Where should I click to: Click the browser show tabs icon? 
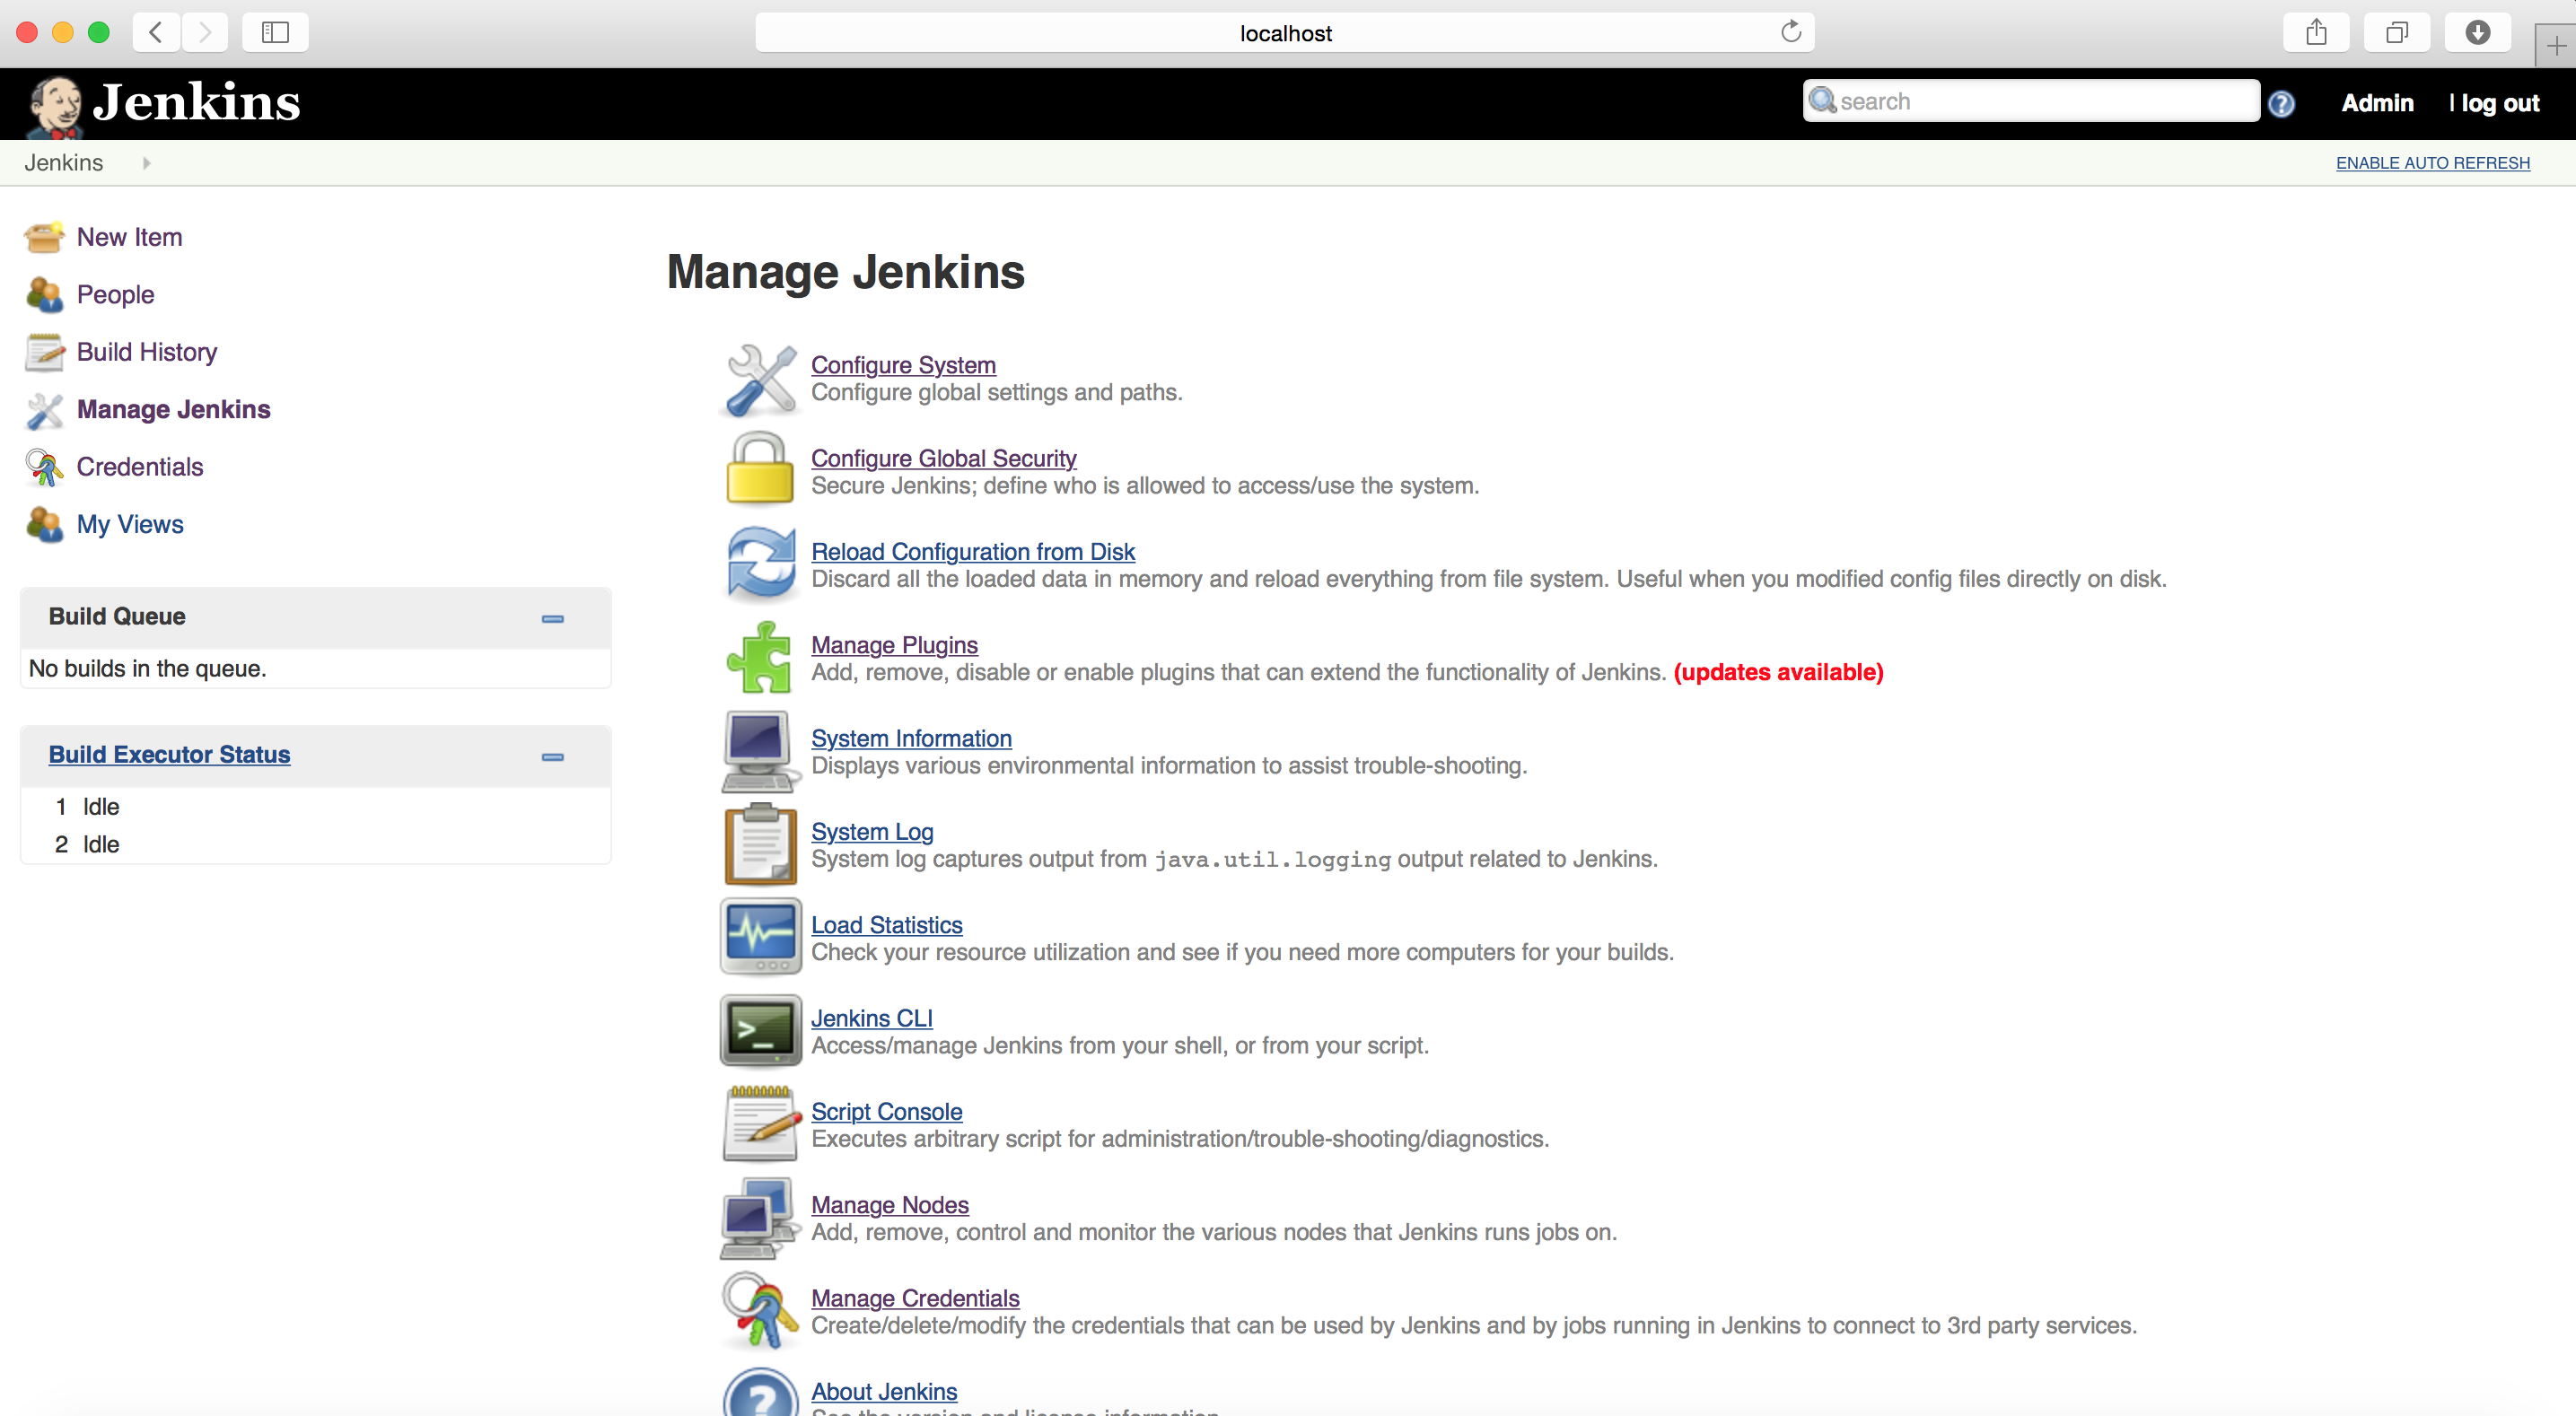[2396, 33]
